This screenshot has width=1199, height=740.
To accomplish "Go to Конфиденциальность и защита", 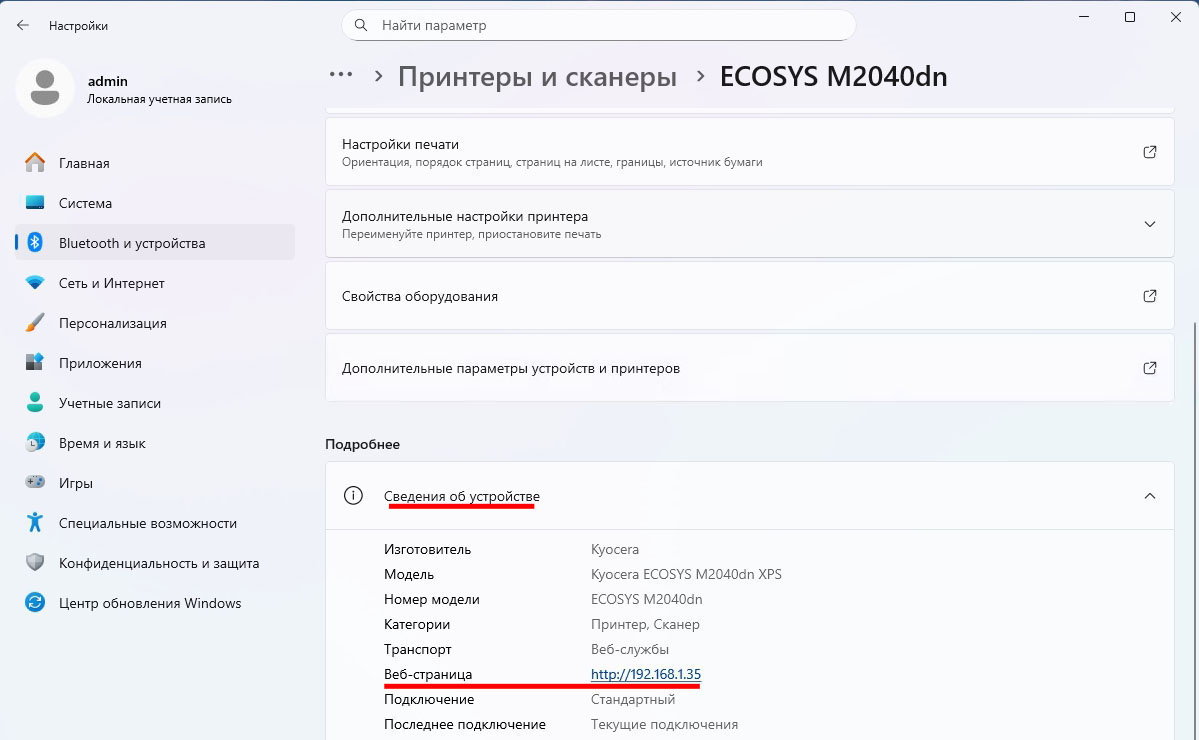I will coord(154,563).
